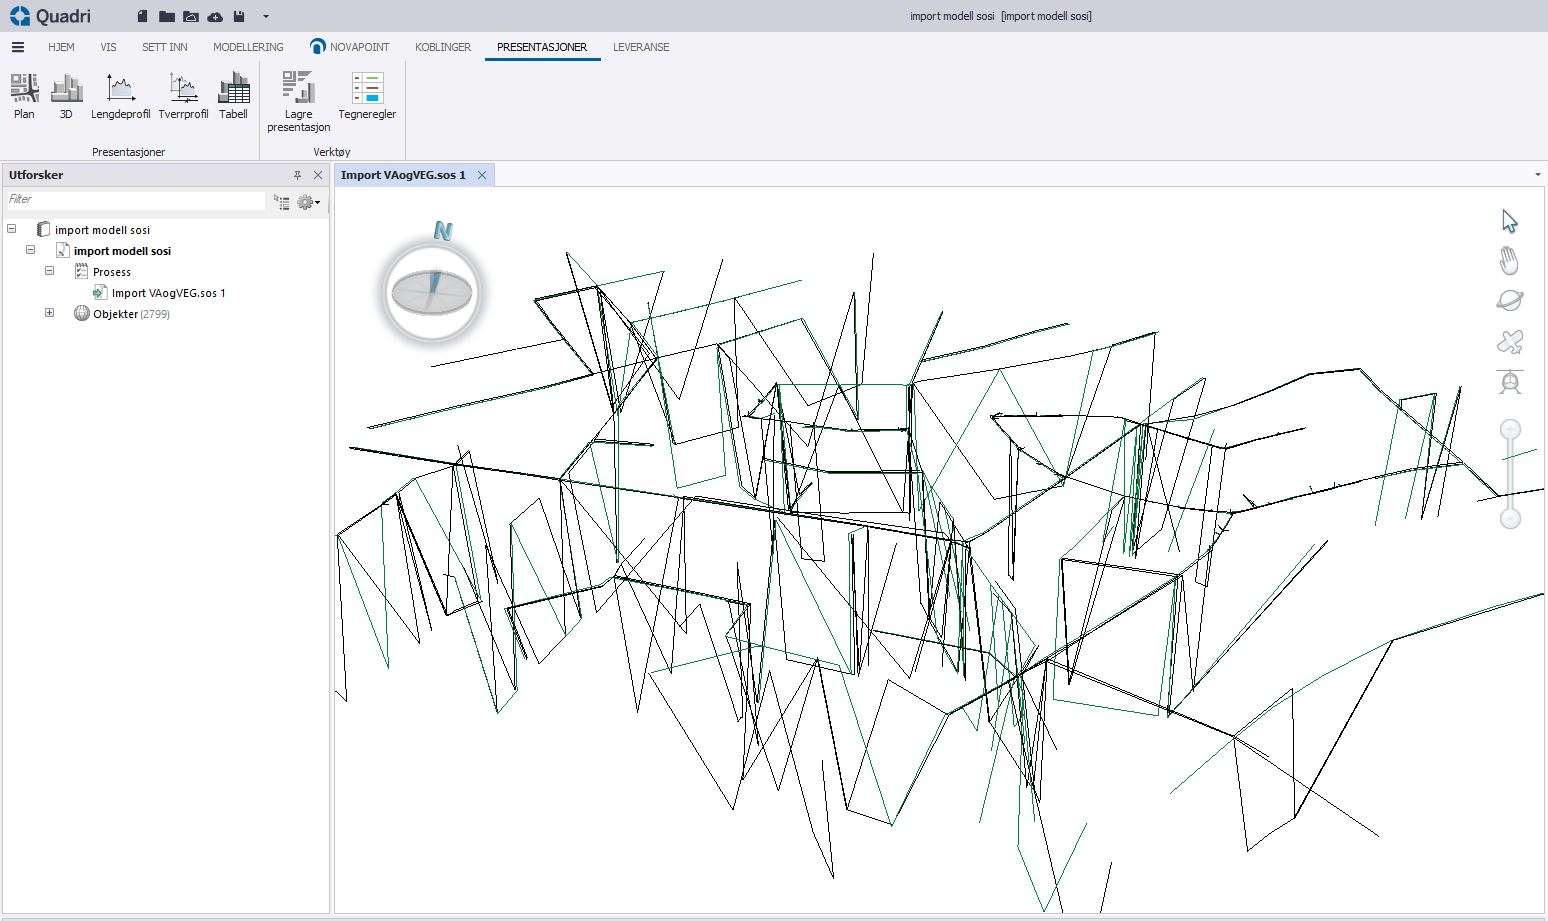This screenshot has width=1548, height=921.
Task: Open the explorer gear settings dropdown
Action: point(308,202)
